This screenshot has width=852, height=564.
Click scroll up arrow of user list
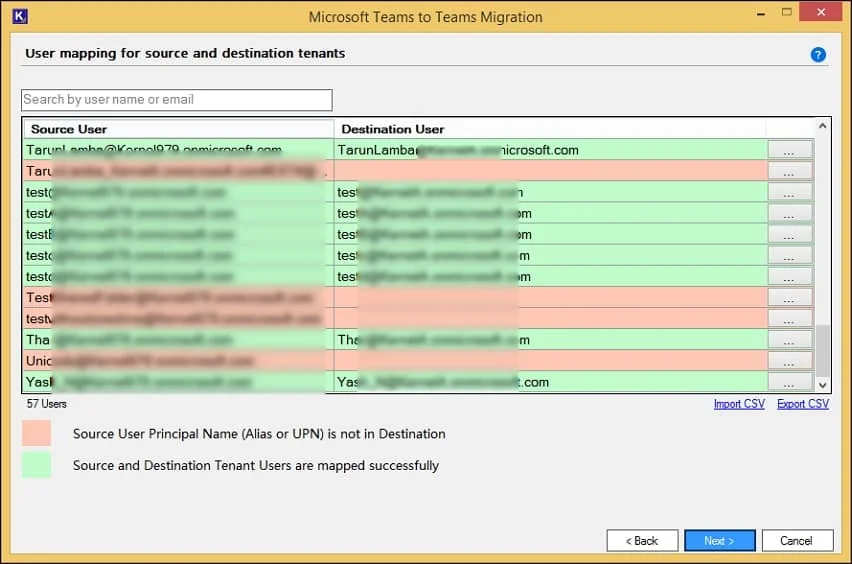[x=823, y=126]
